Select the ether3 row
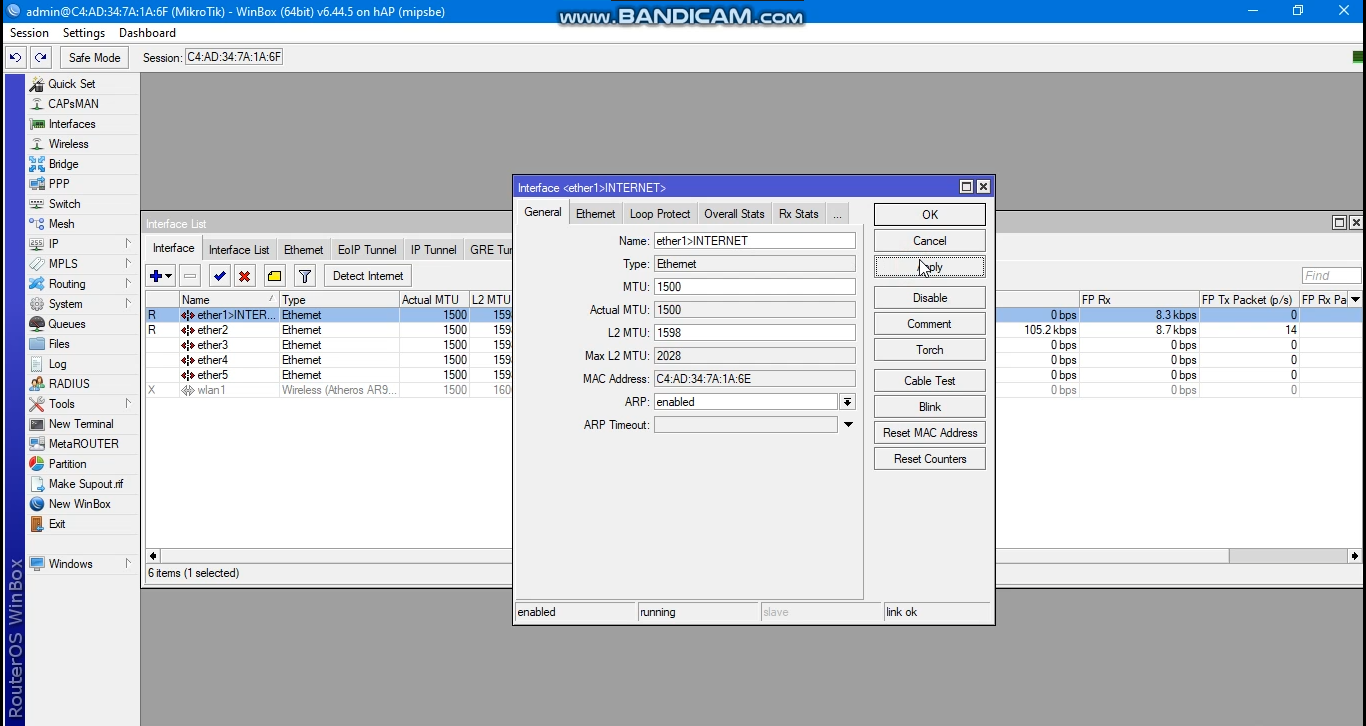The width and height of the screenshot is (1366, 726). 328,345
